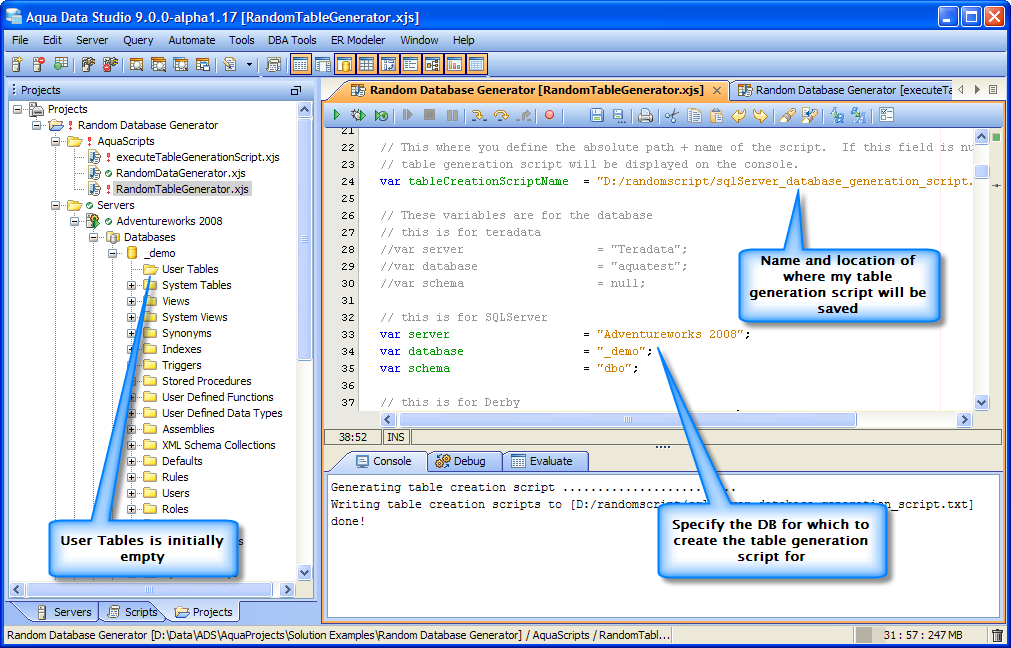Click the editor tabs scroll left arrow
Screen dimensions: 1011x648
[x=961, y=90]
